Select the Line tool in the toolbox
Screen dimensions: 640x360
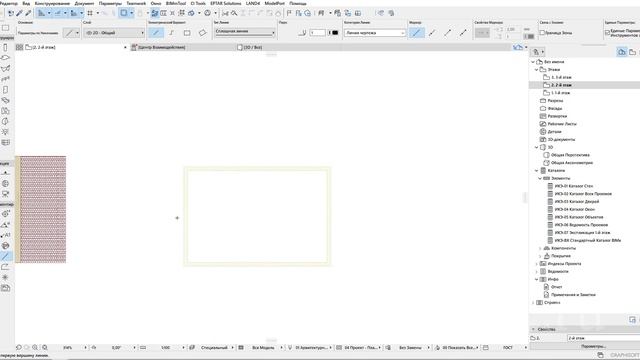pos(5,256)
